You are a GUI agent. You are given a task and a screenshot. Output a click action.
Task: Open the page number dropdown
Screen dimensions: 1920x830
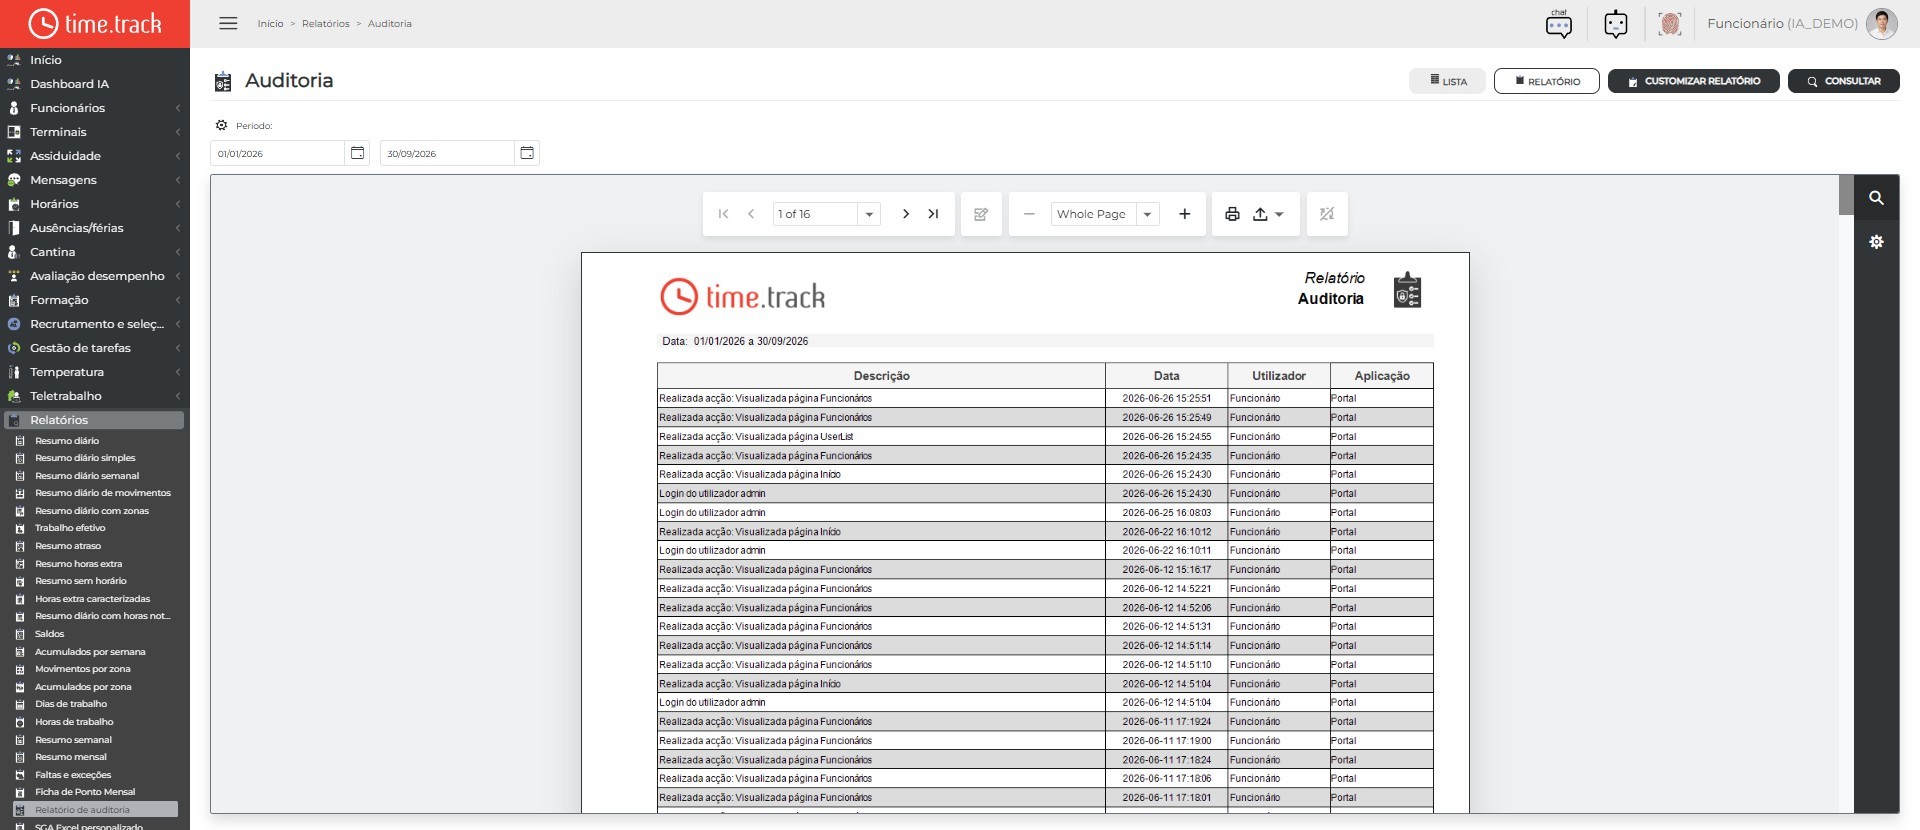[x=869, y=214]
